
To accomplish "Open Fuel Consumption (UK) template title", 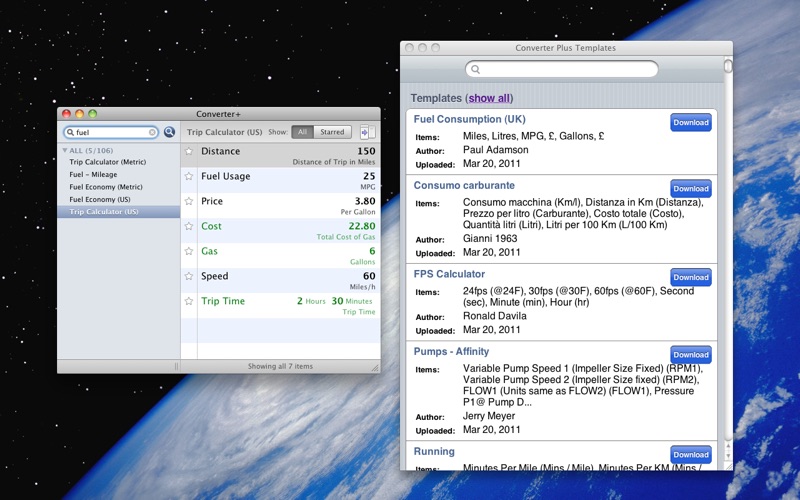I will tap(469, 119).
